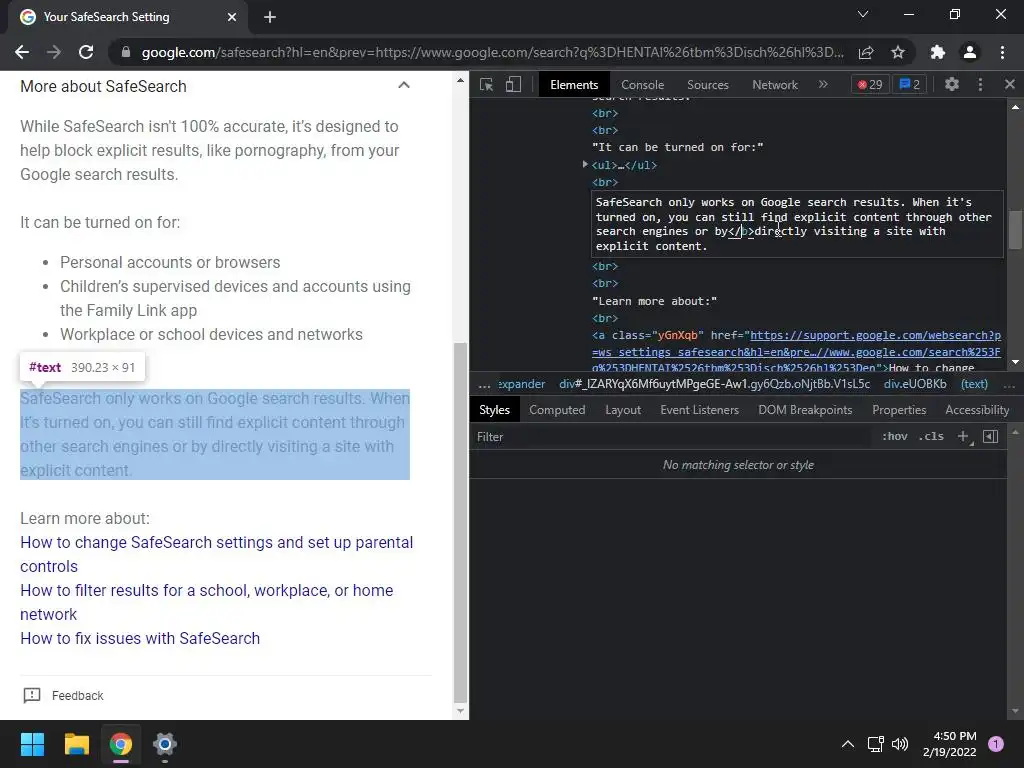Open the Extensions puzzle icon
This screenshot has height=768, width=1024.
pos(938,52)
